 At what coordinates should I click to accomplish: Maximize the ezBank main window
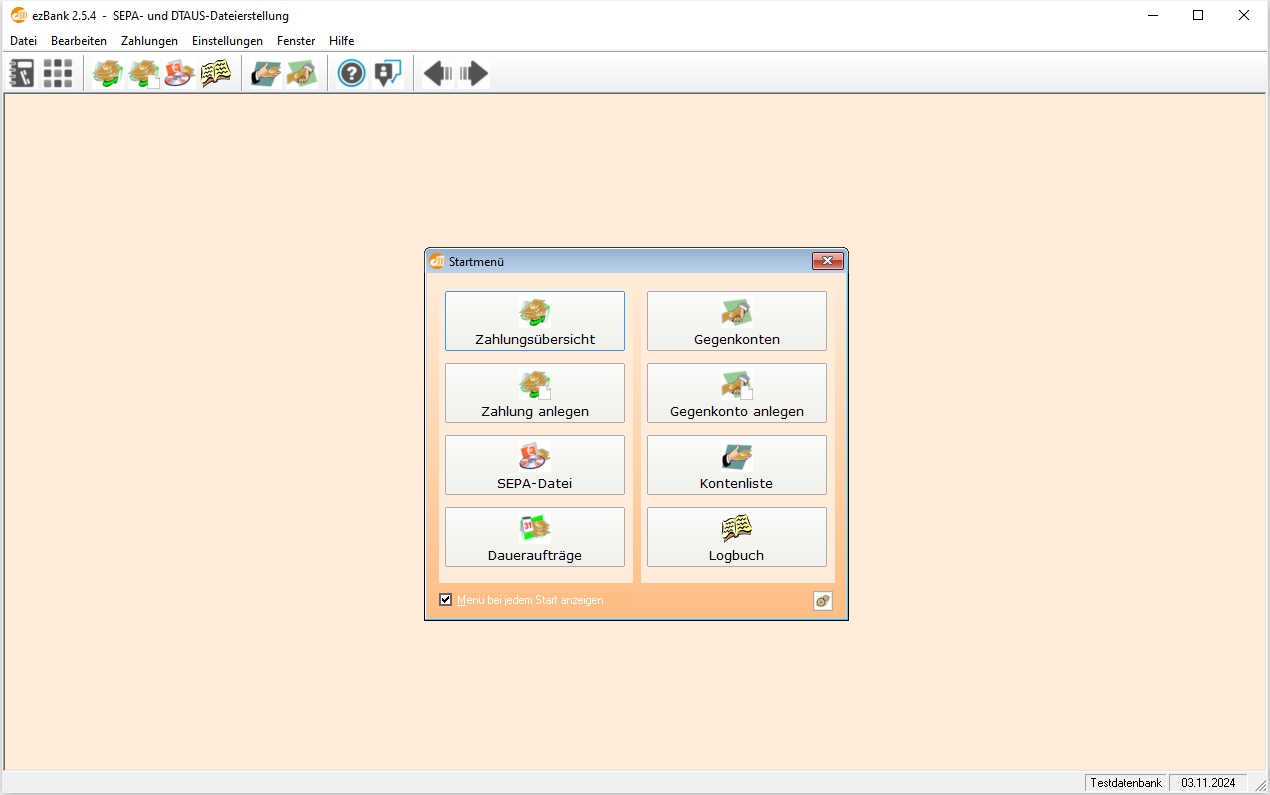[x=1198, y=15]
